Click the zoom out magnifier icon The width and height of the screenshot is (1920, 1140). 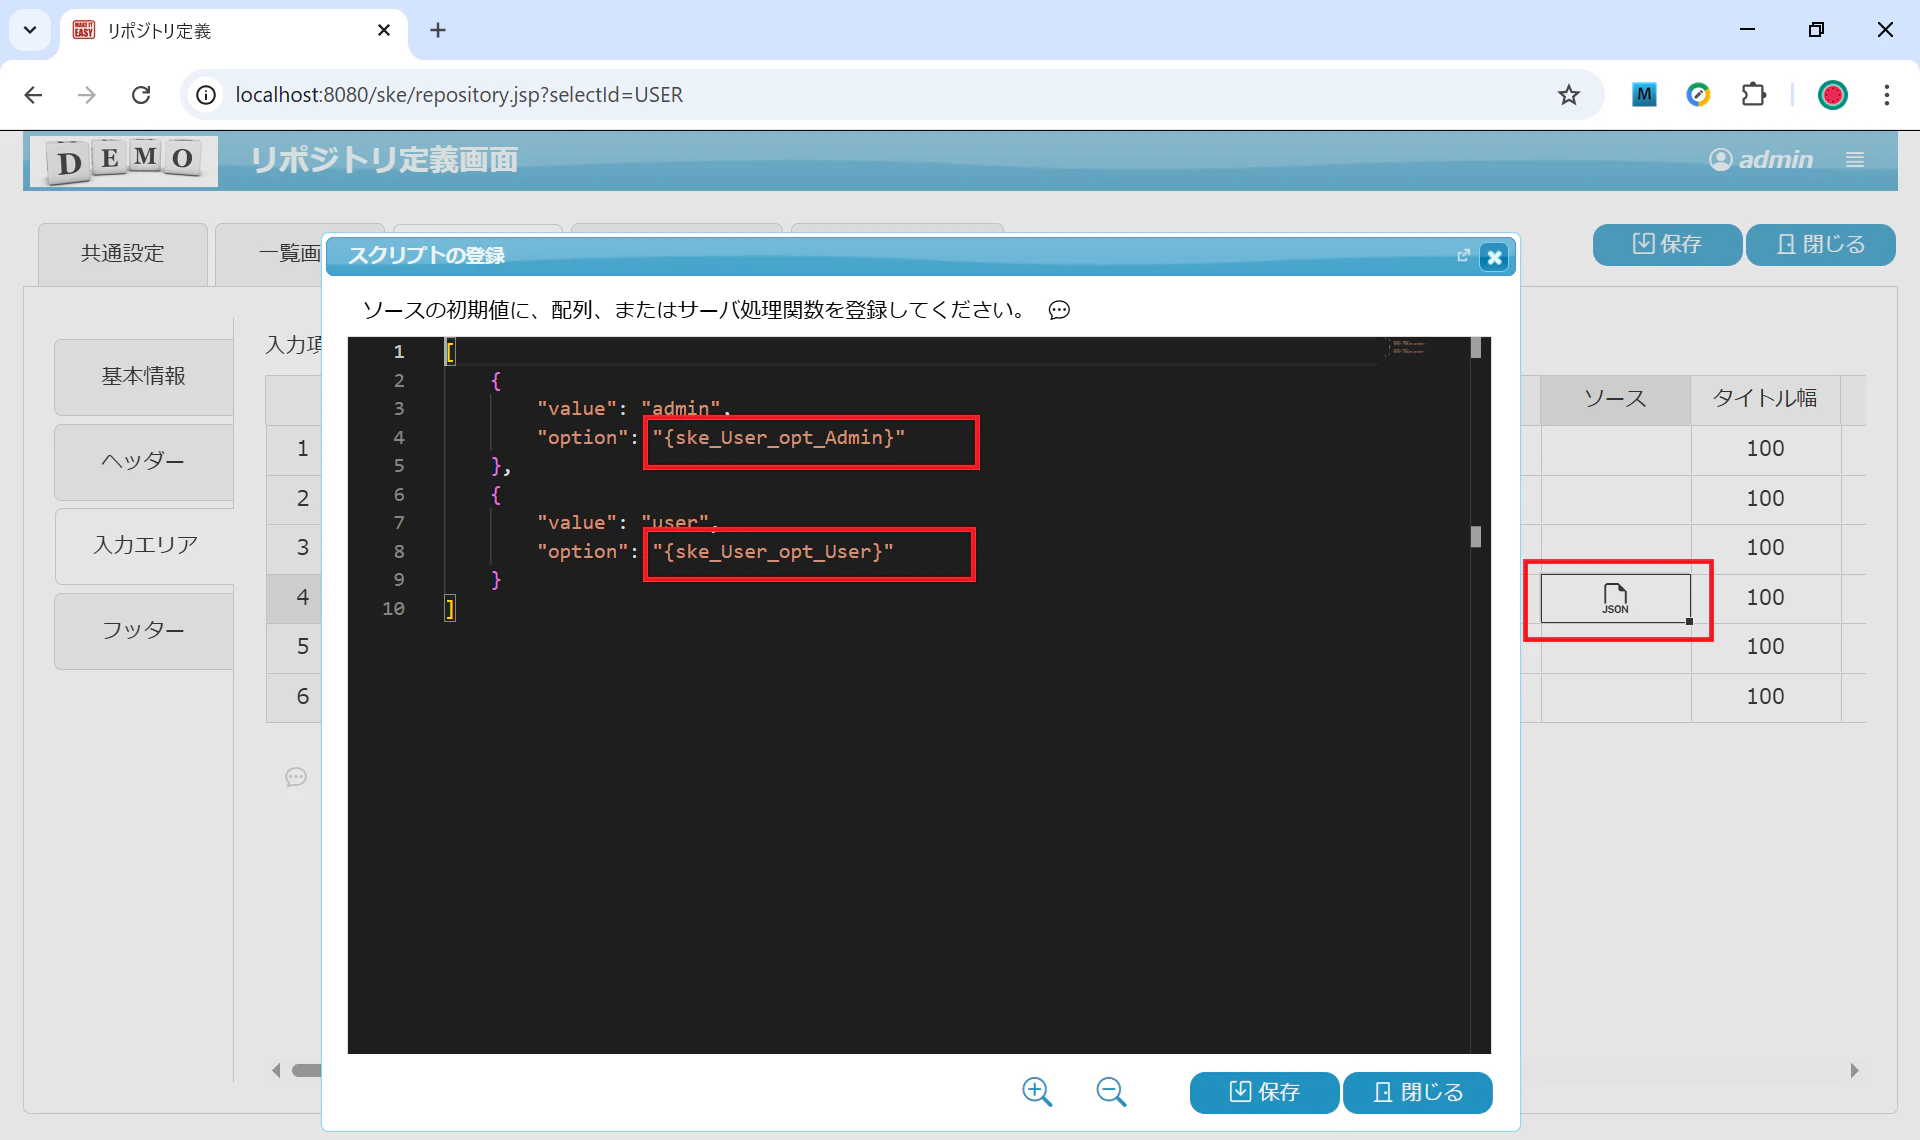coord(1111,1092)
